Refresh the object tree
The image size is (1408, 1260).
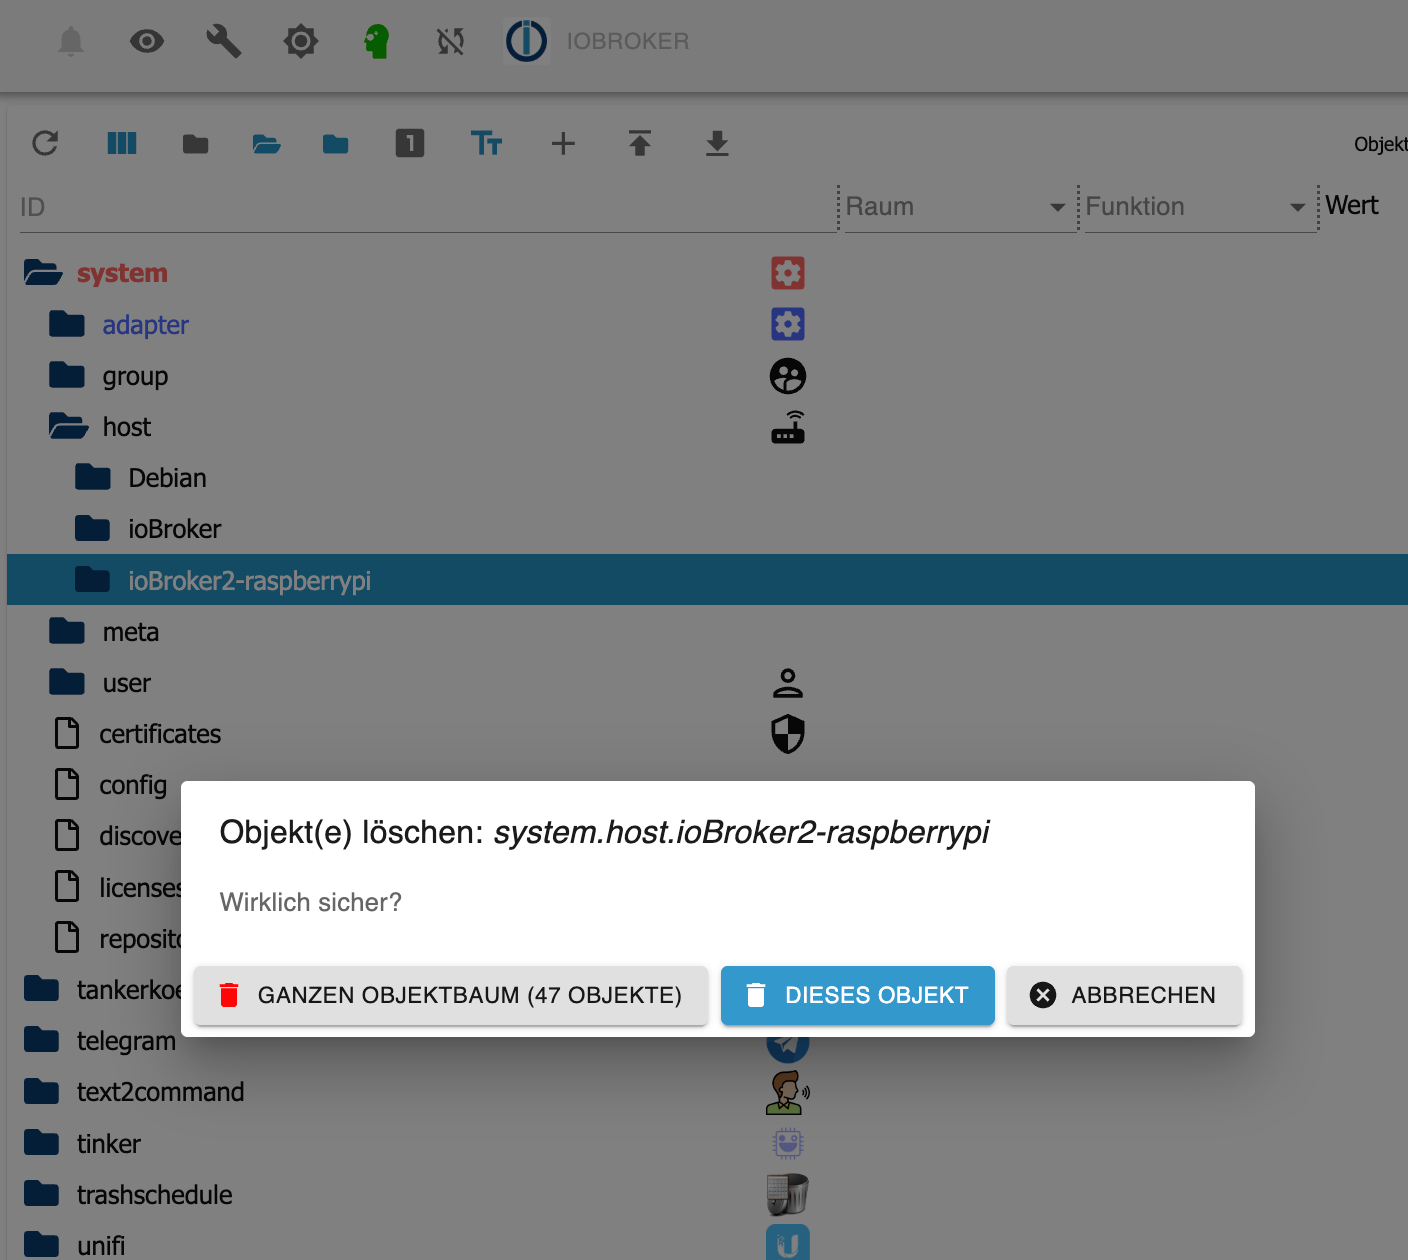pos(45,143)
